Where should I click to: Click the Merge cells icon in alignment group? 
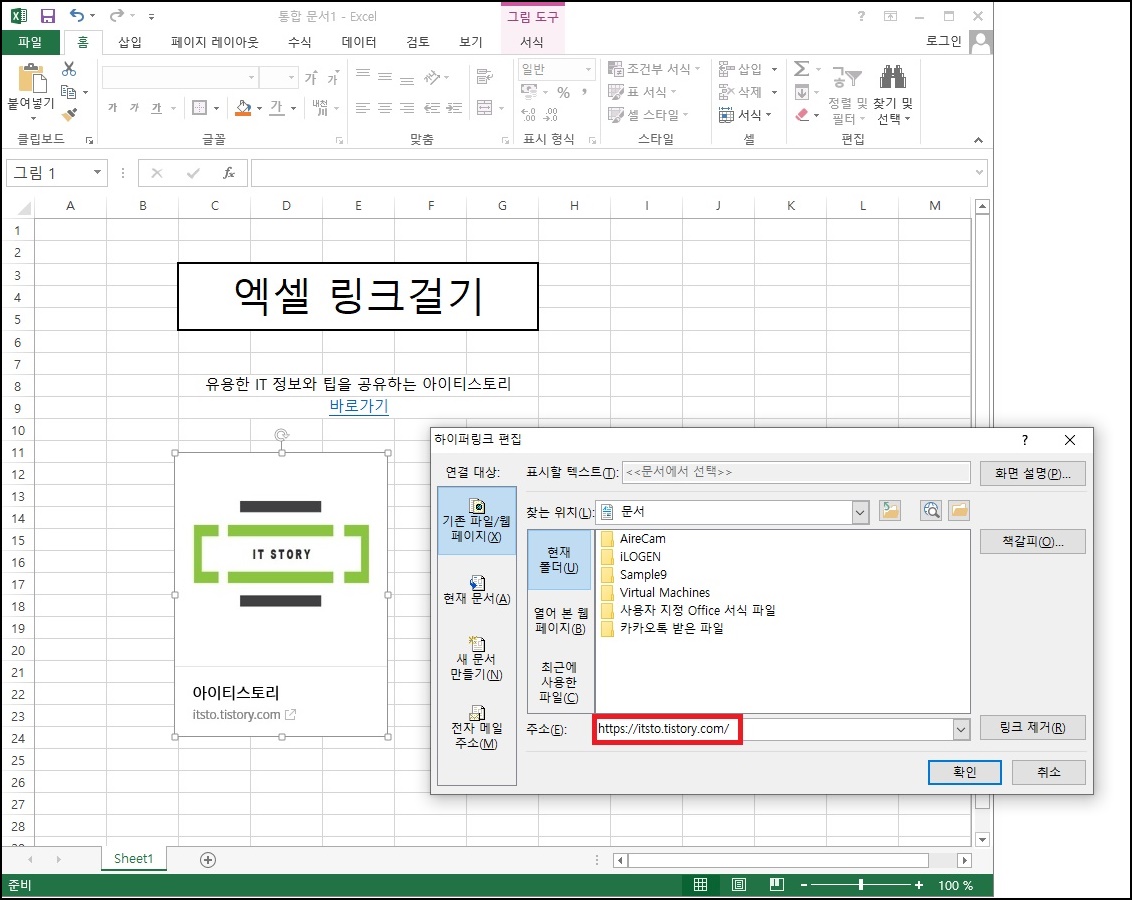[x=484, y=108]
